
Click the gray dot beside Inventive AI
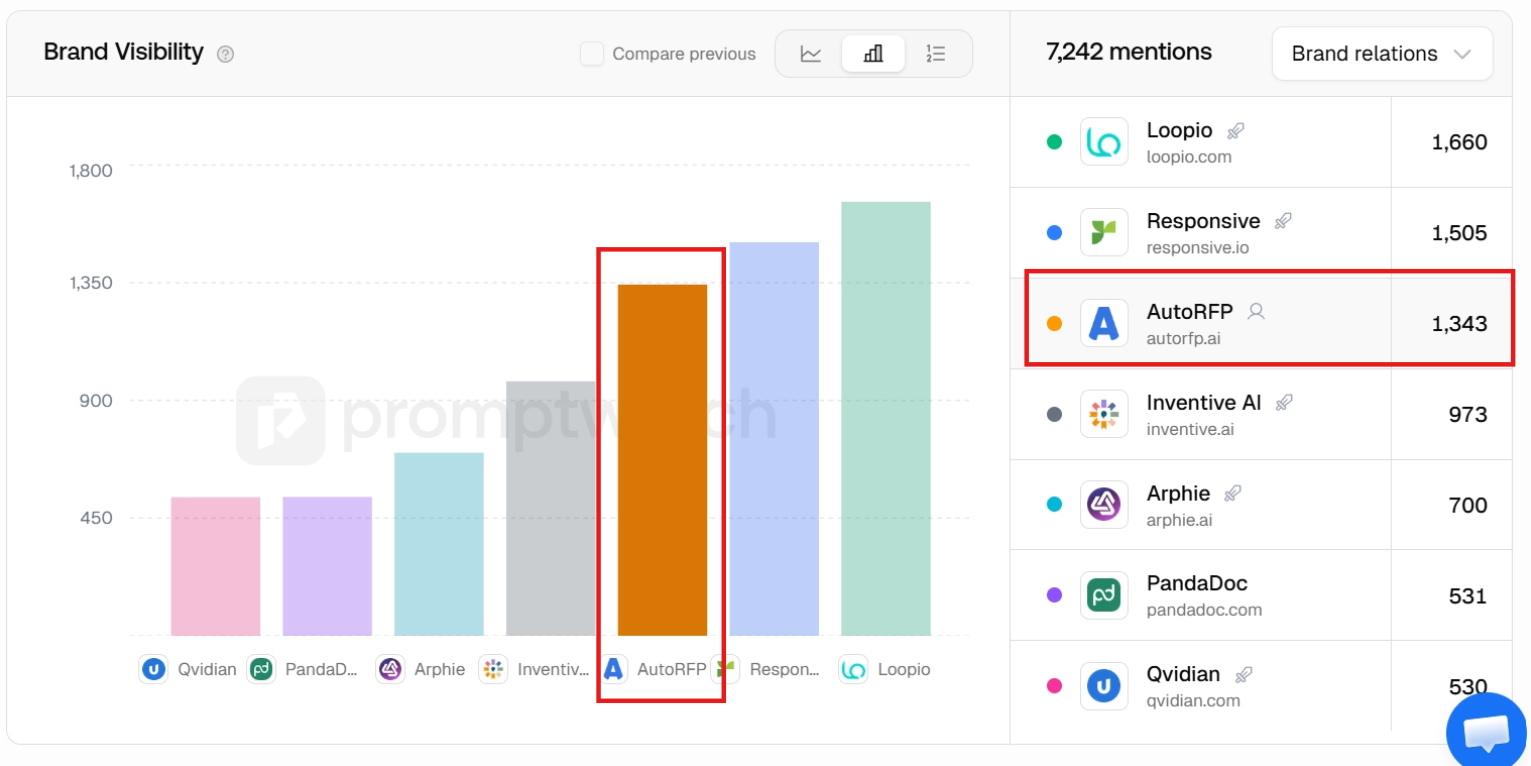pos(1054,414)
